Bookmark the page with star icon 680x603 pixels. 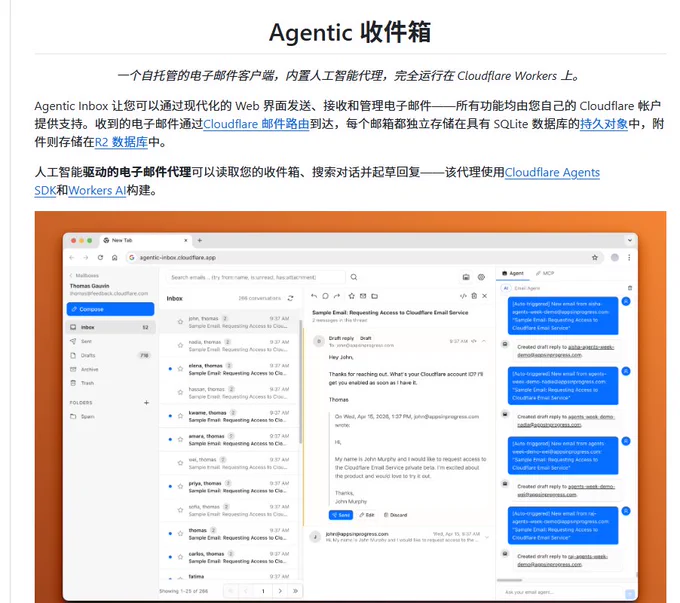(595, 257)
